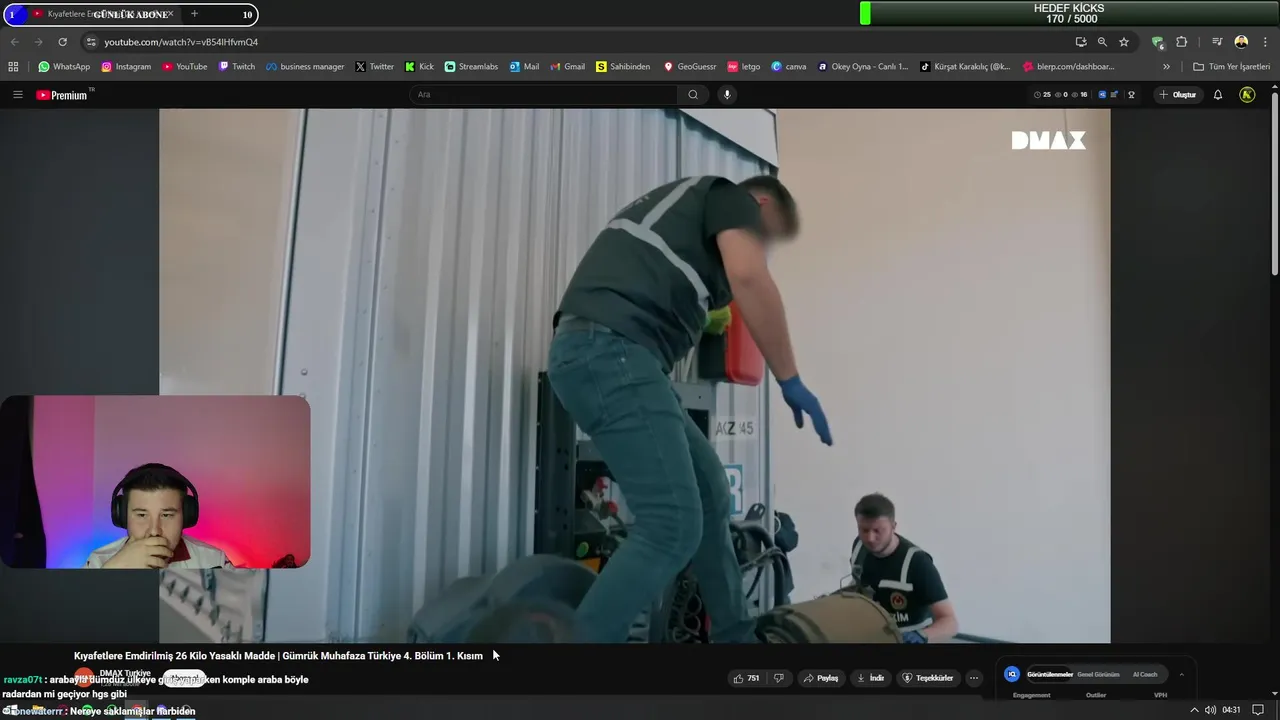1280x720 pixels.
Task: Show hidden system tray icons
Action: [1193, 710]
